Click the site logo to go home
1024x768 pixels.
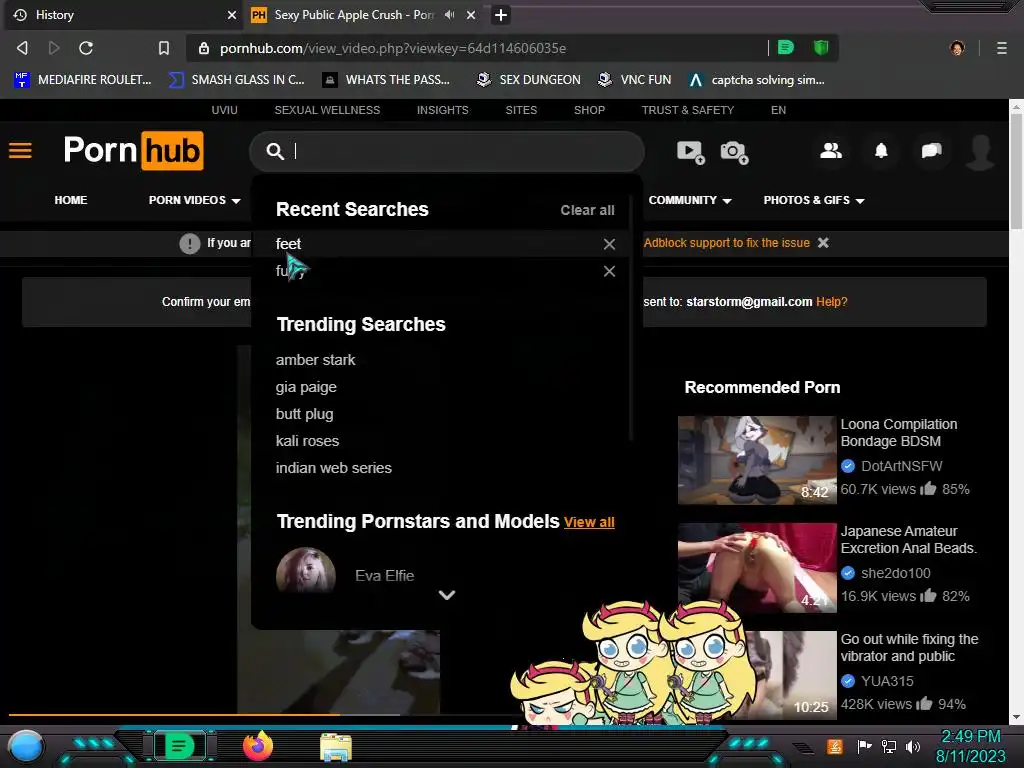[x=133, y=150]
